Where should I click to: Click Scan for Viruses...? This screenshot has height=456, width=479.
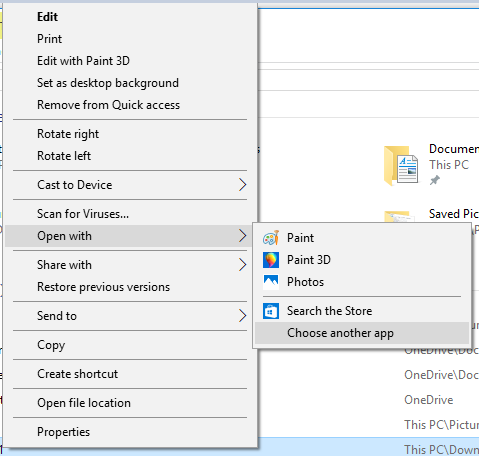(x=130, y=214)
